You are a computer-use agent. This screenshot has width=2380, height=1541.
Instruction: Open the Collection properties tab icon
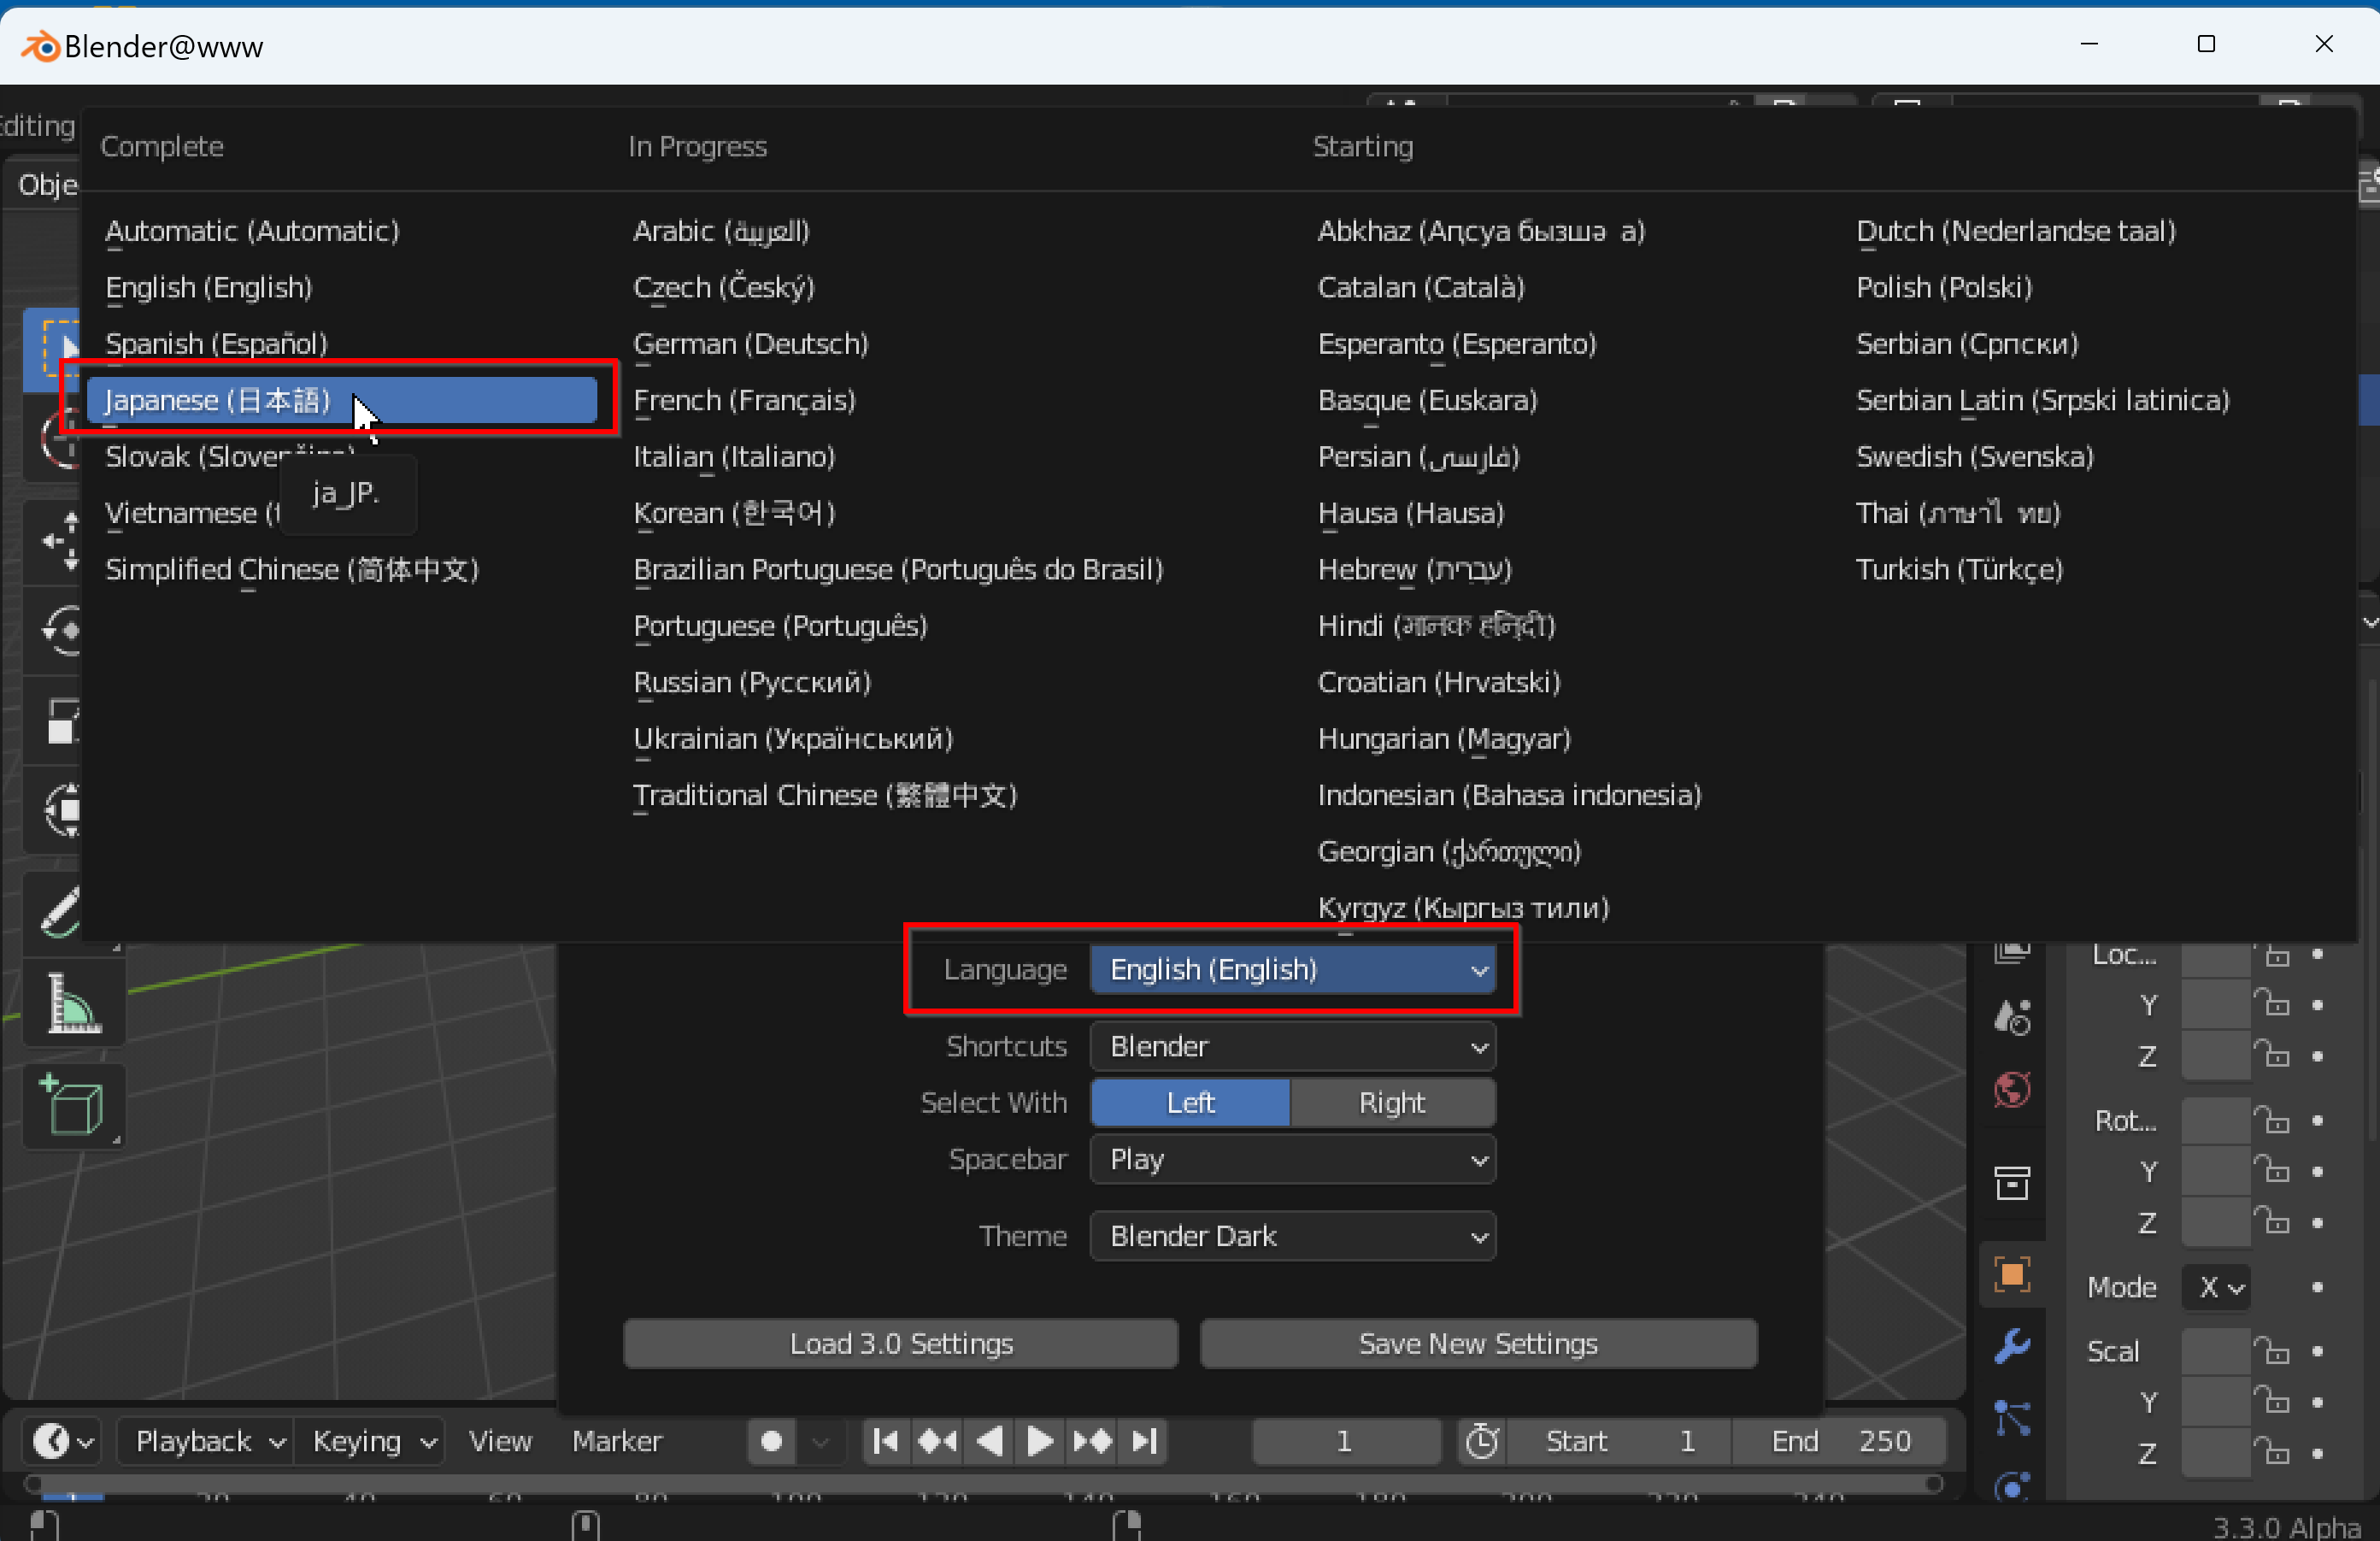[2012, 1183]
